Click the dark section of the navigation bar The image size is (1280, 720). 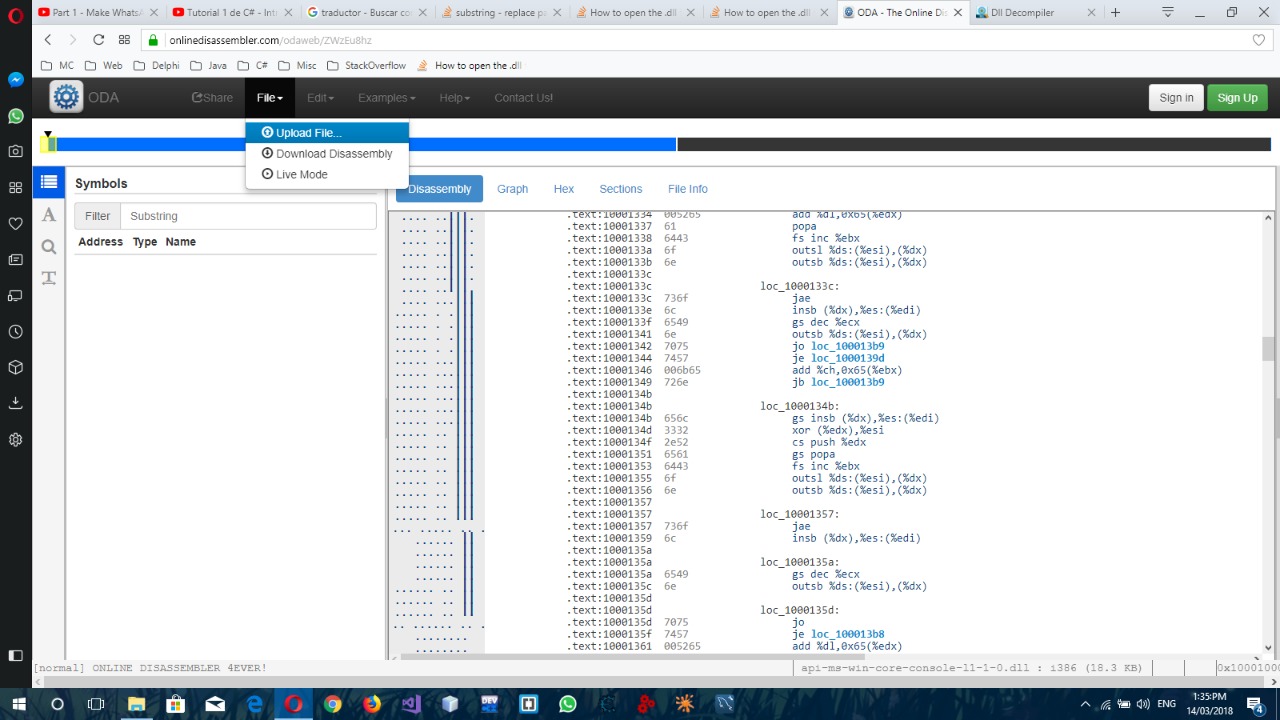974,145
